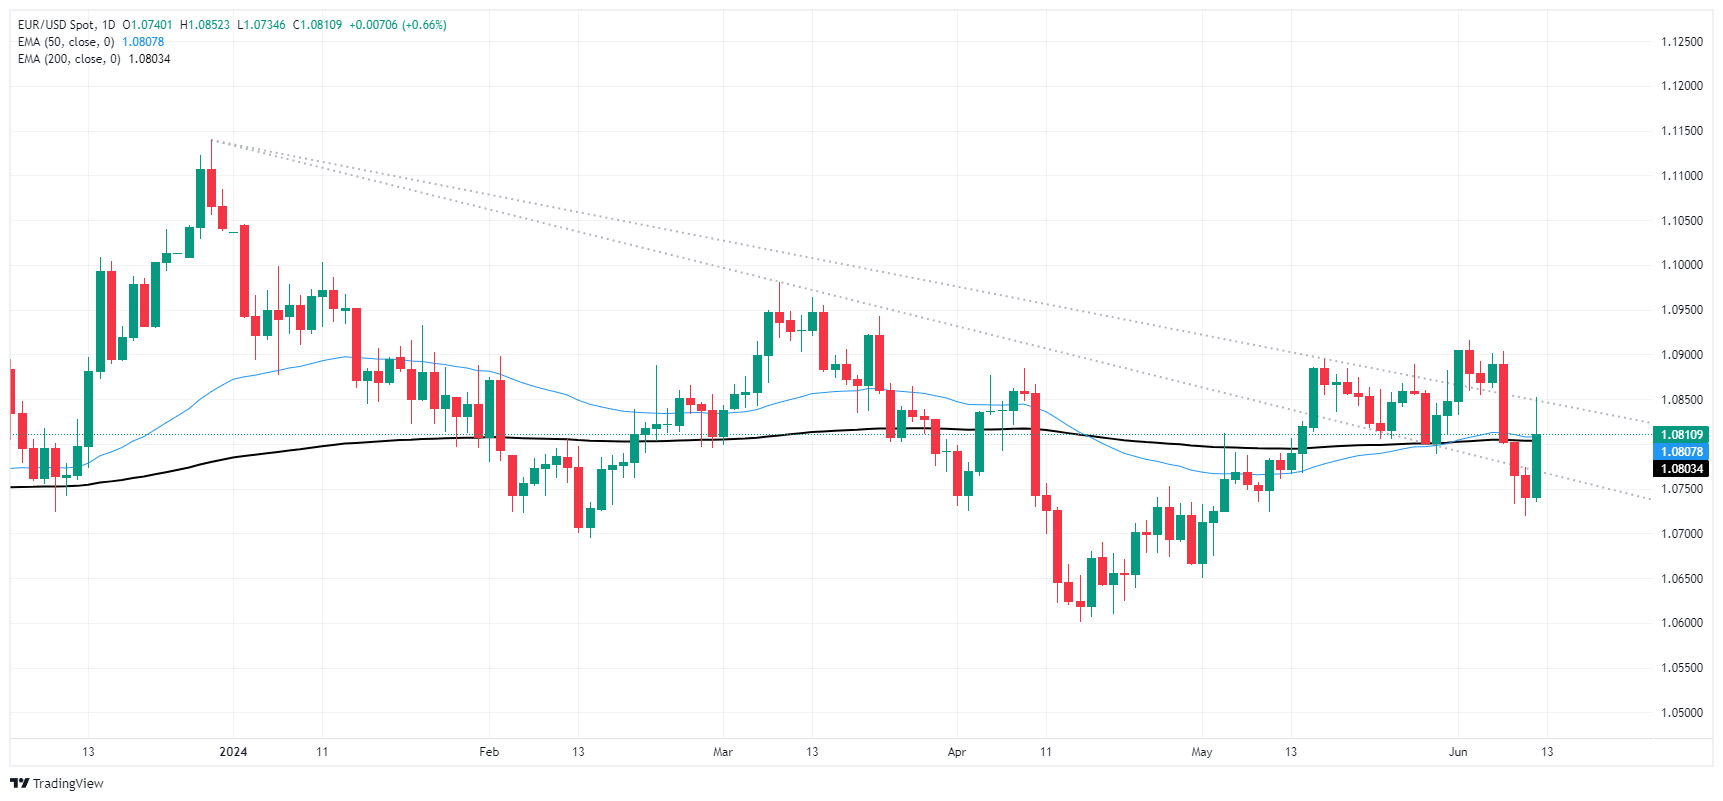Click the 1.10000 price axis label
The height and width of the screenshot is (801, 1723).
pyautogui.click(x=1681, y=265)
